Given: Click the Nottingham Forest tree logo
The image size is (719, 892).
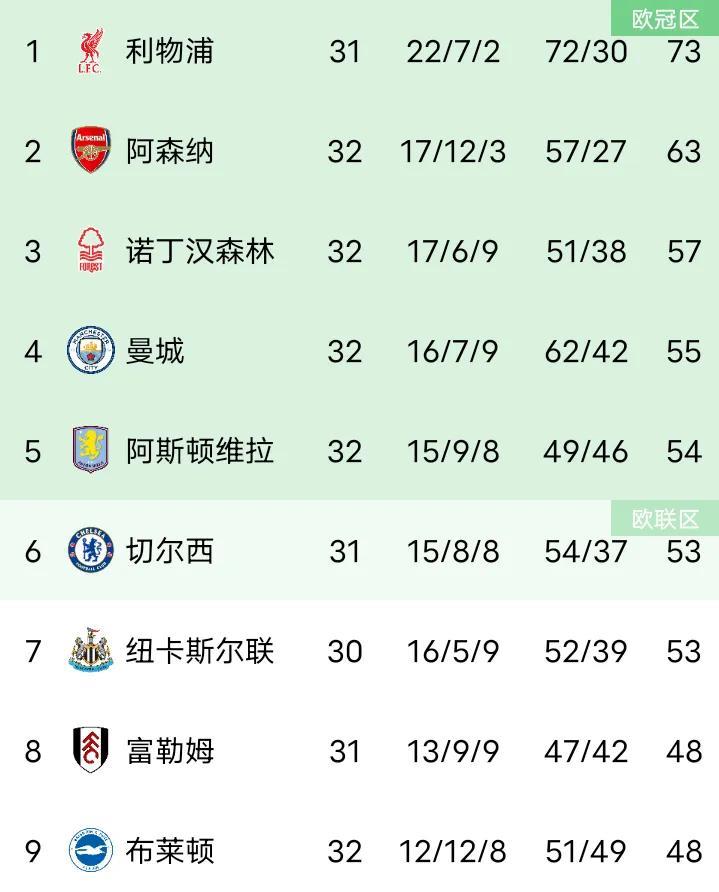Looking at the screenshot, I should click(x=90, y=250).
